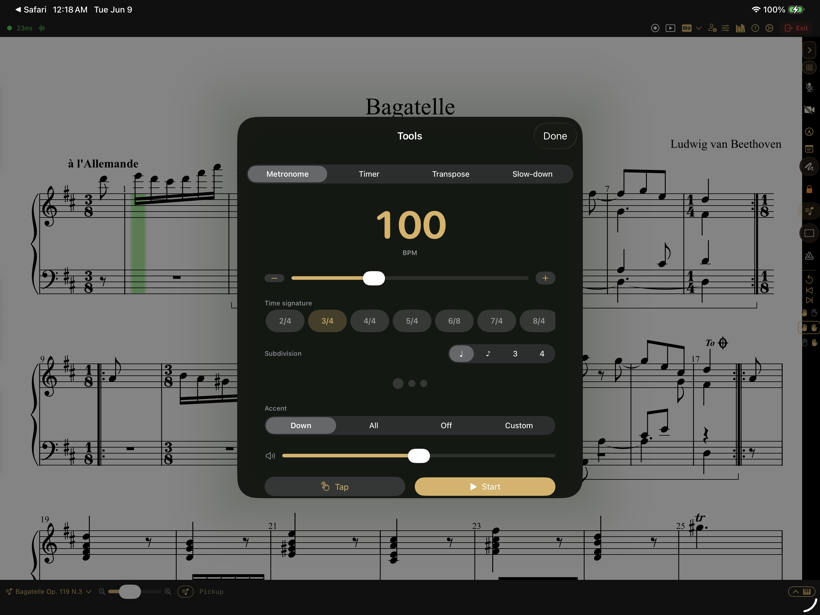Open the help question mark icon
The height and width of the screenshot is (615, 820).
(755, 28)
